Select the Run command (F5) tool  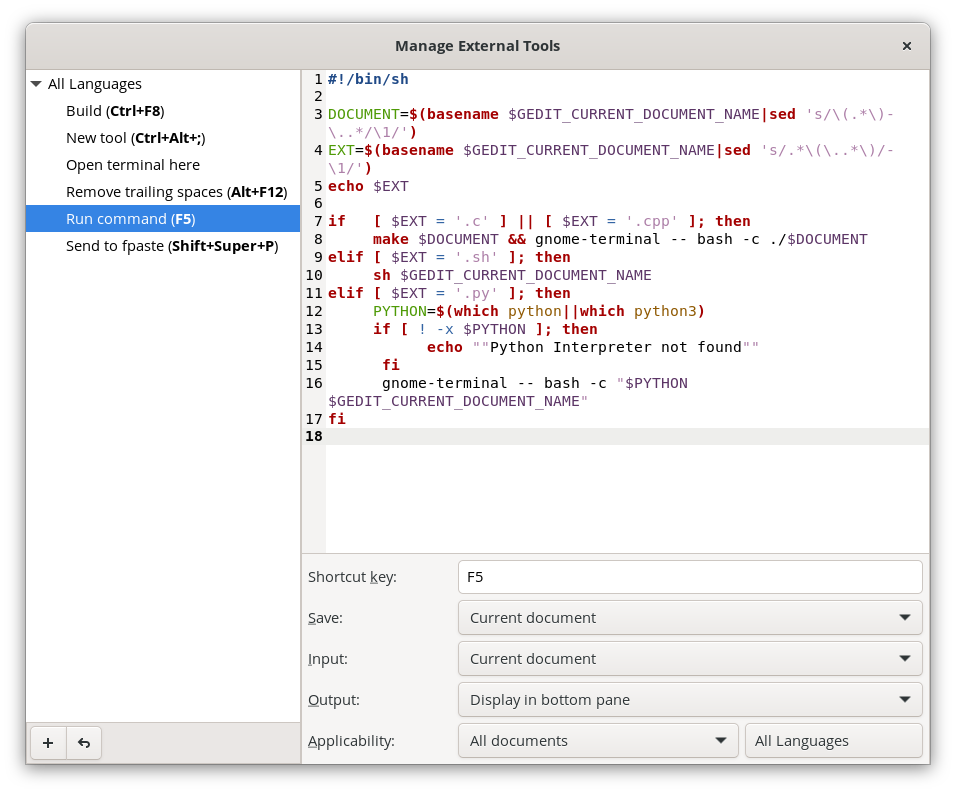(163, 219)
